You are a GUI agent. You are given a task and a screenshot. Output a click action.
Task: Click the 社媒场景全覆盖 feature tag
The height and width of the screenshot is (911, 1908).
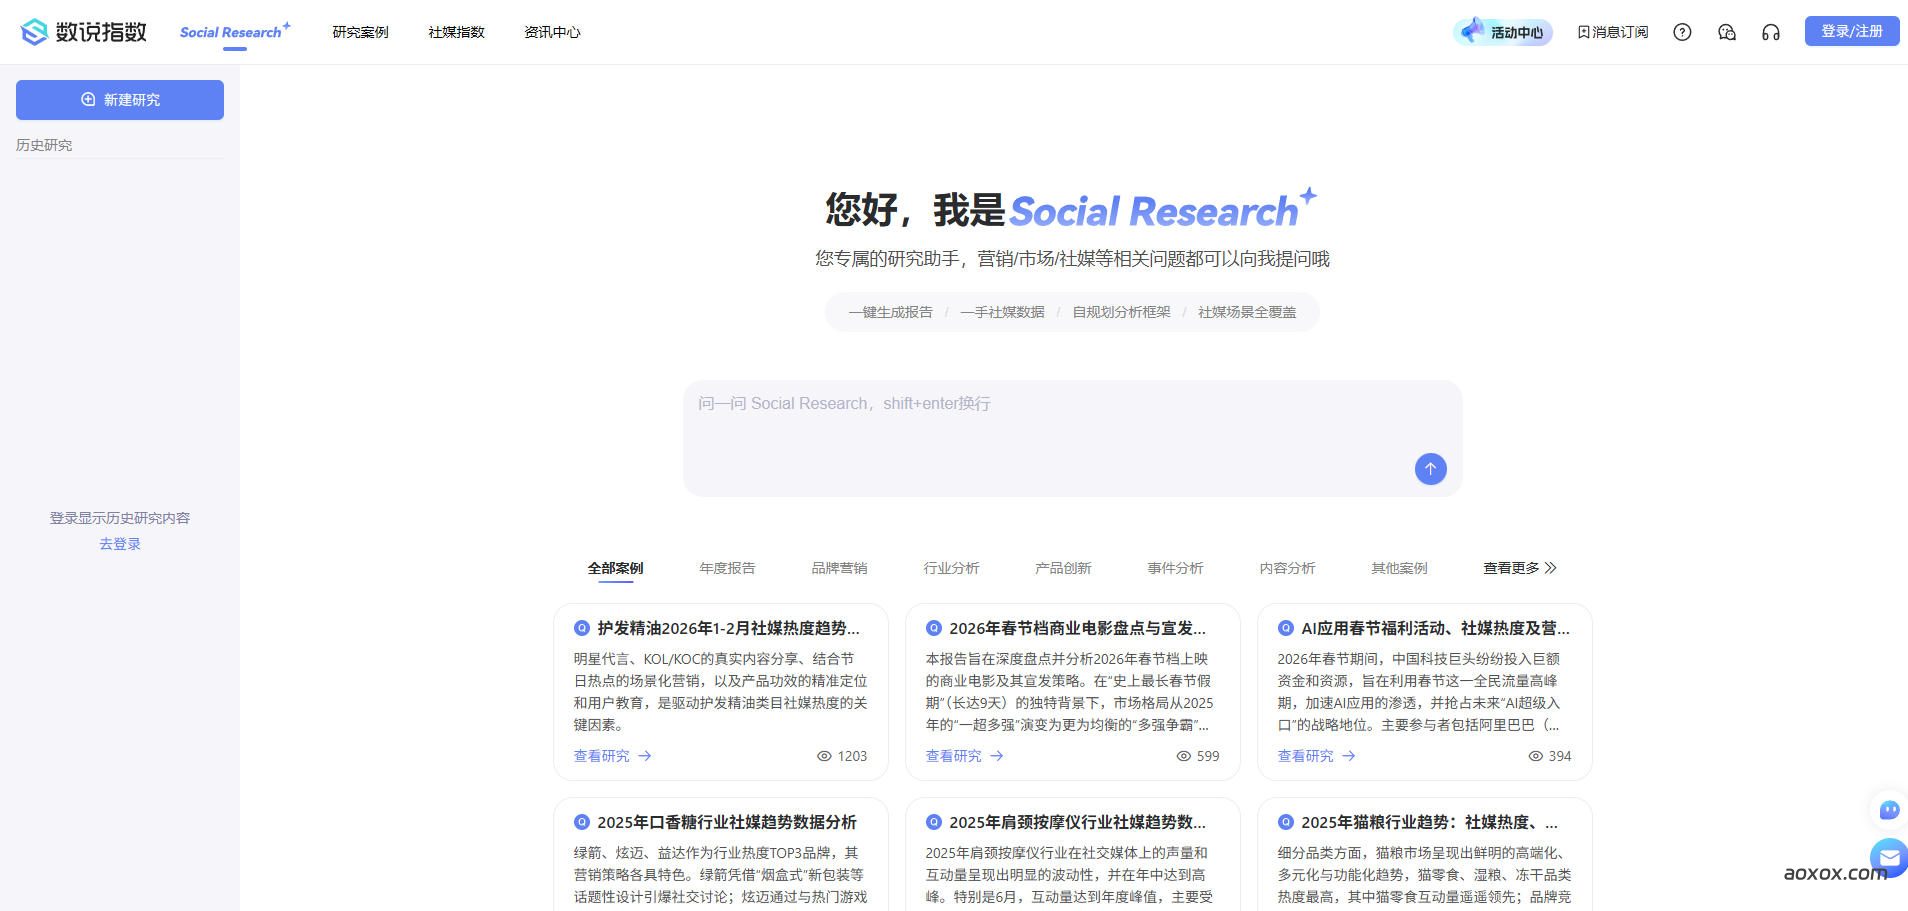click(1247, 312)
